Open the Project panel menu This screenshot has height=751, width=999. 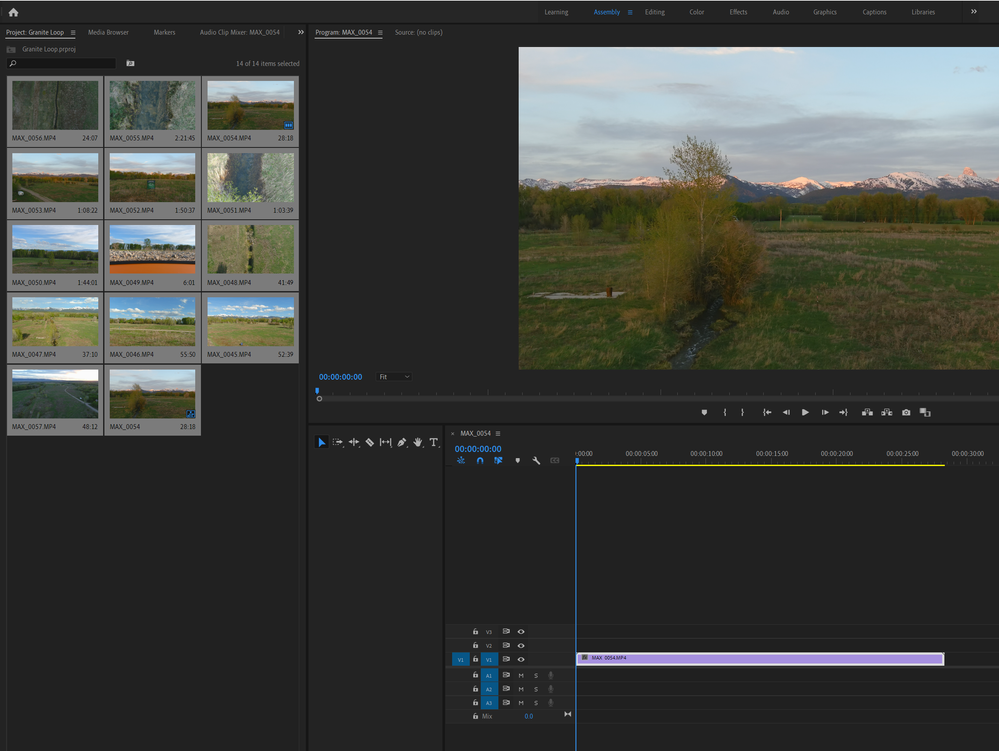(x=73, y=32)
